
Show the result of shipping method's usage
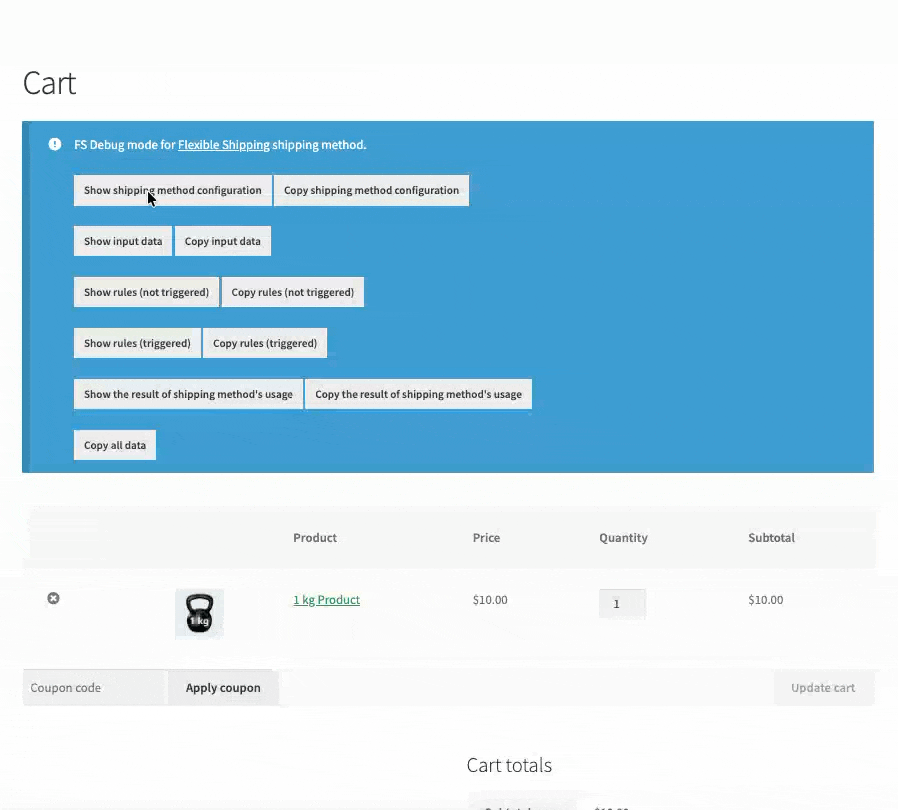[x=188, y=394]
